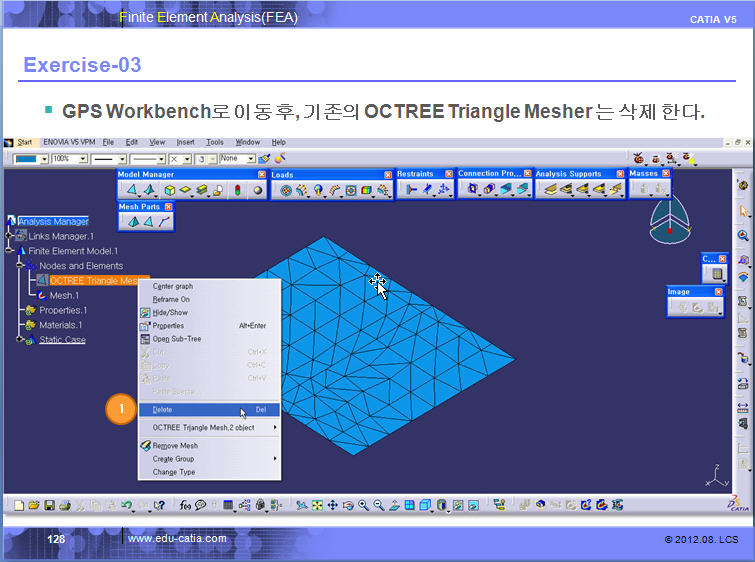This screenshot has width=755, height=562.
Task: Click the What's This help cursor icon
Action: pos(159,505)
